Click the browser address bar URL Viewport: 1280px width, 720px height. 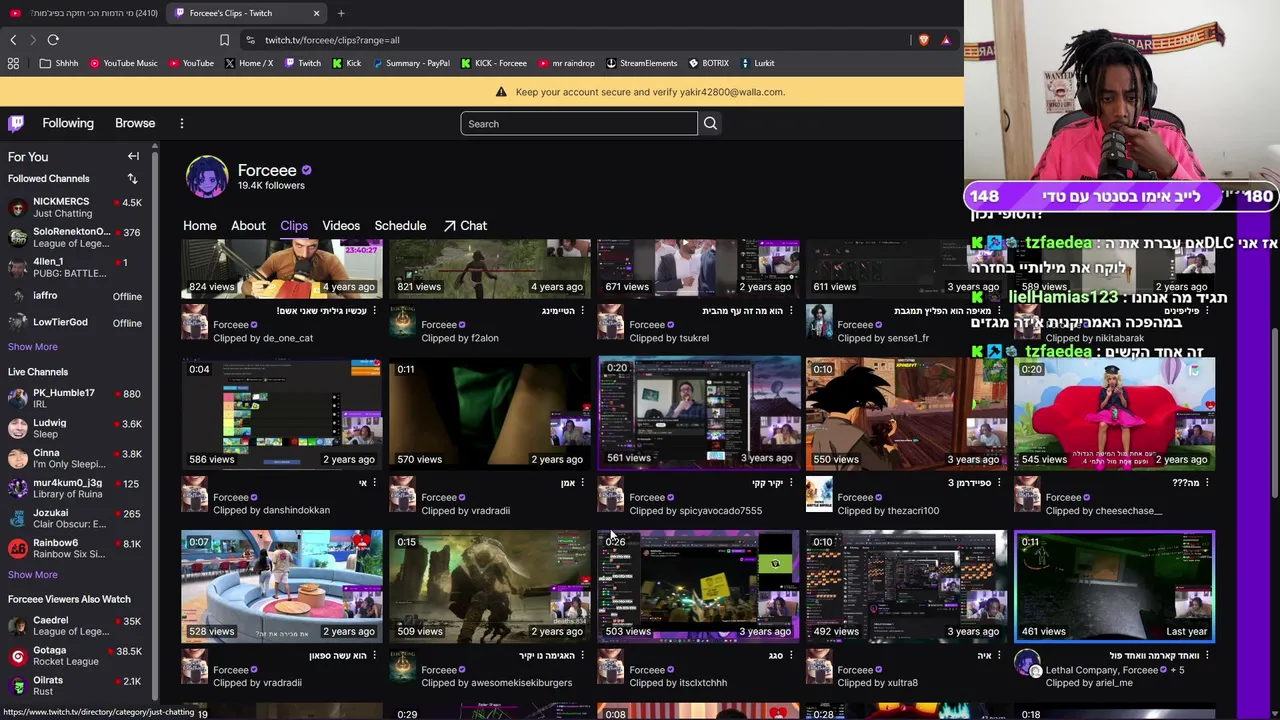332,40
